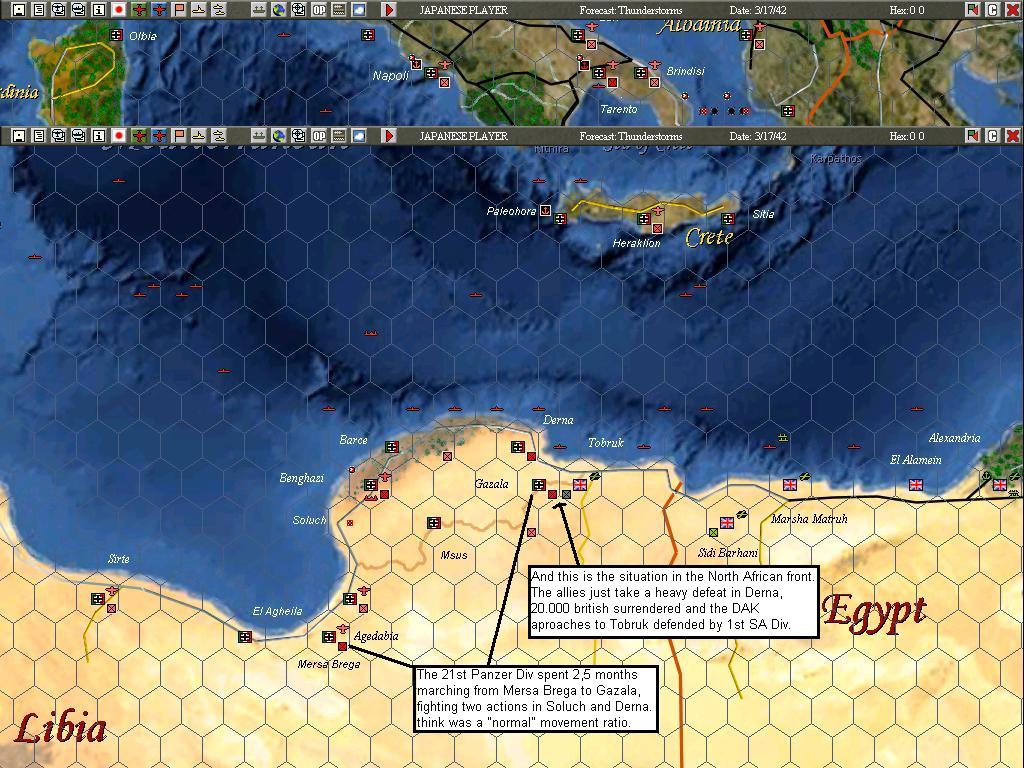Open the cloud weather icon in the lower toolbar

tap(359, 136)
